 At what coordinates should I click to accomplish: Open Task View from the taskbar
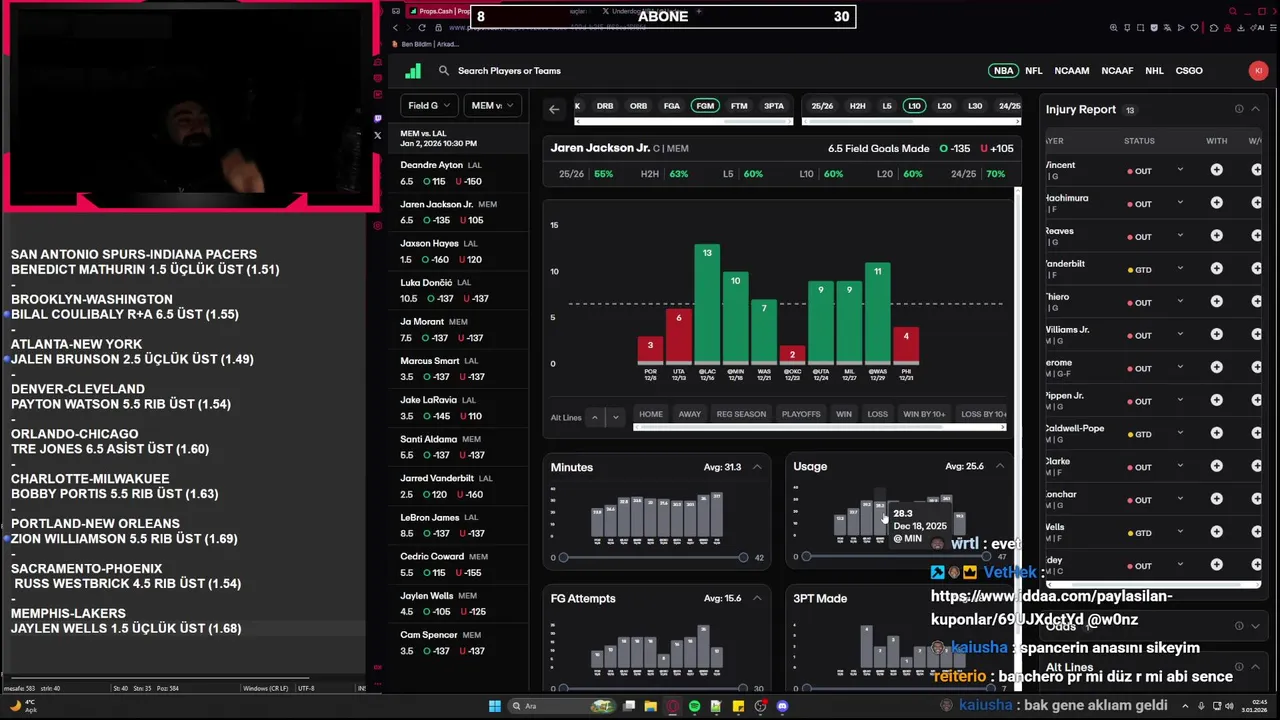[x=628, y=706]
